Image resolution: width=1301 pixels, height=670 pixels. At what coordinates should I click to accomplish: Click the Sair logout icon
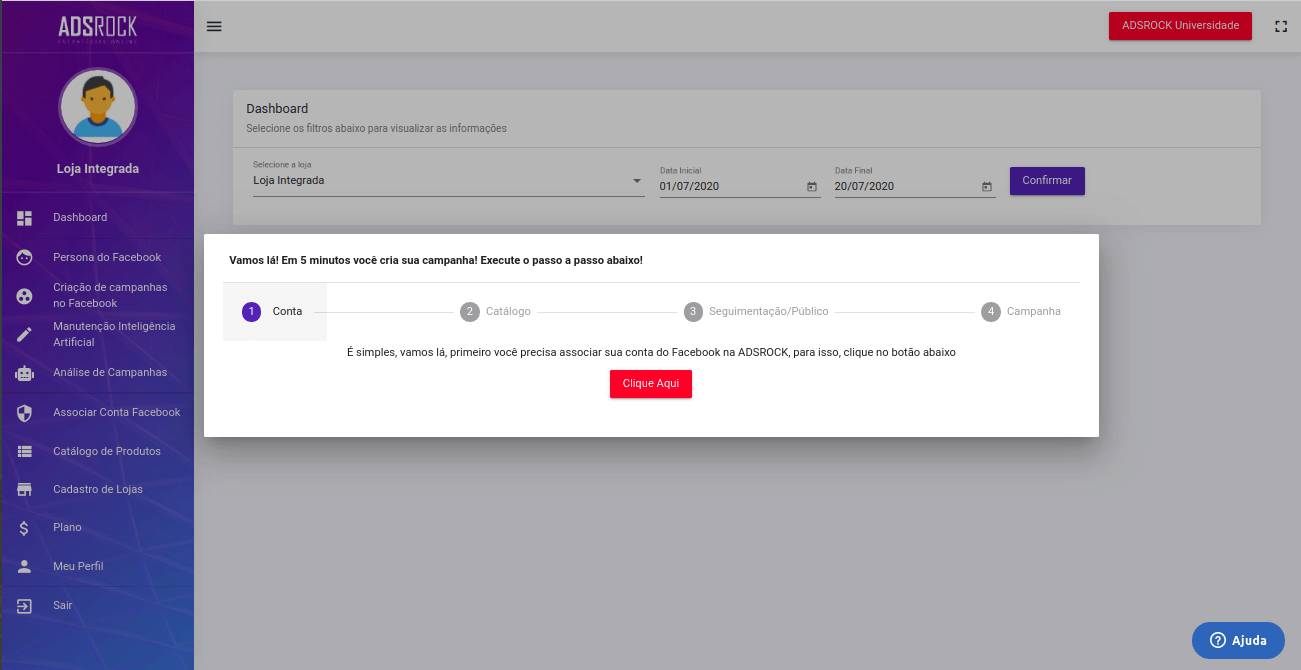pos(25,606)
